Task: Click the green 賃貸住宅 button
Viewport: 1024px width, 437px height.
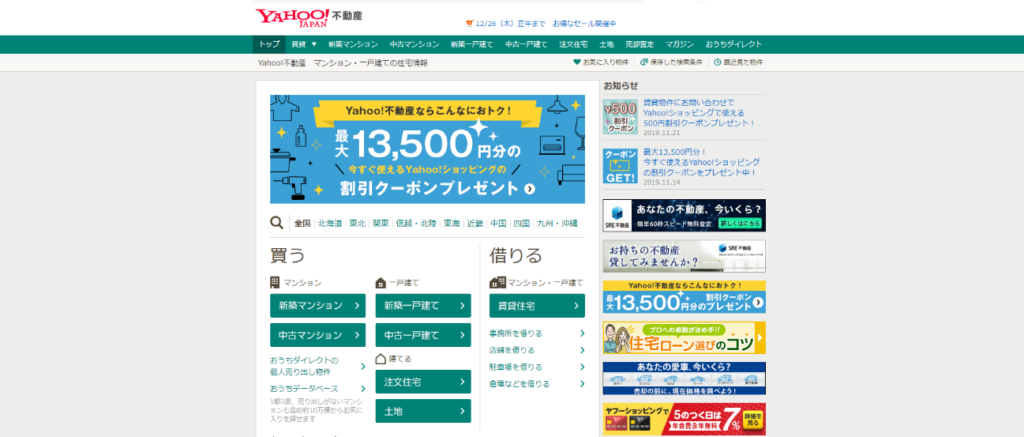Action: pyautogui.click(x=537, y=305)
